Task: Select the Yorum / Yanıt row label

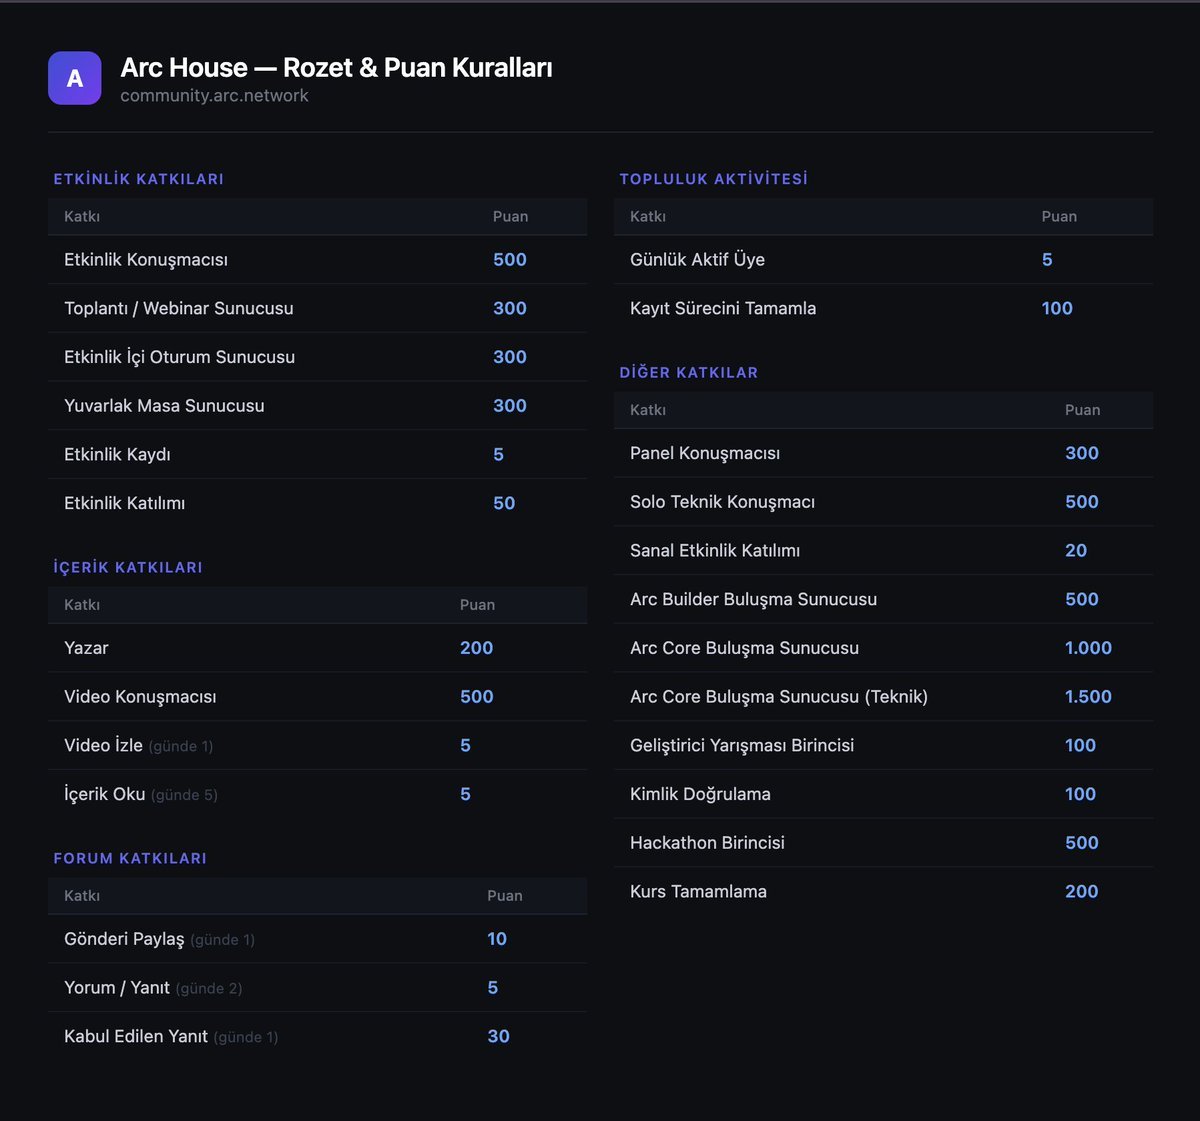Action: [117, 988]
